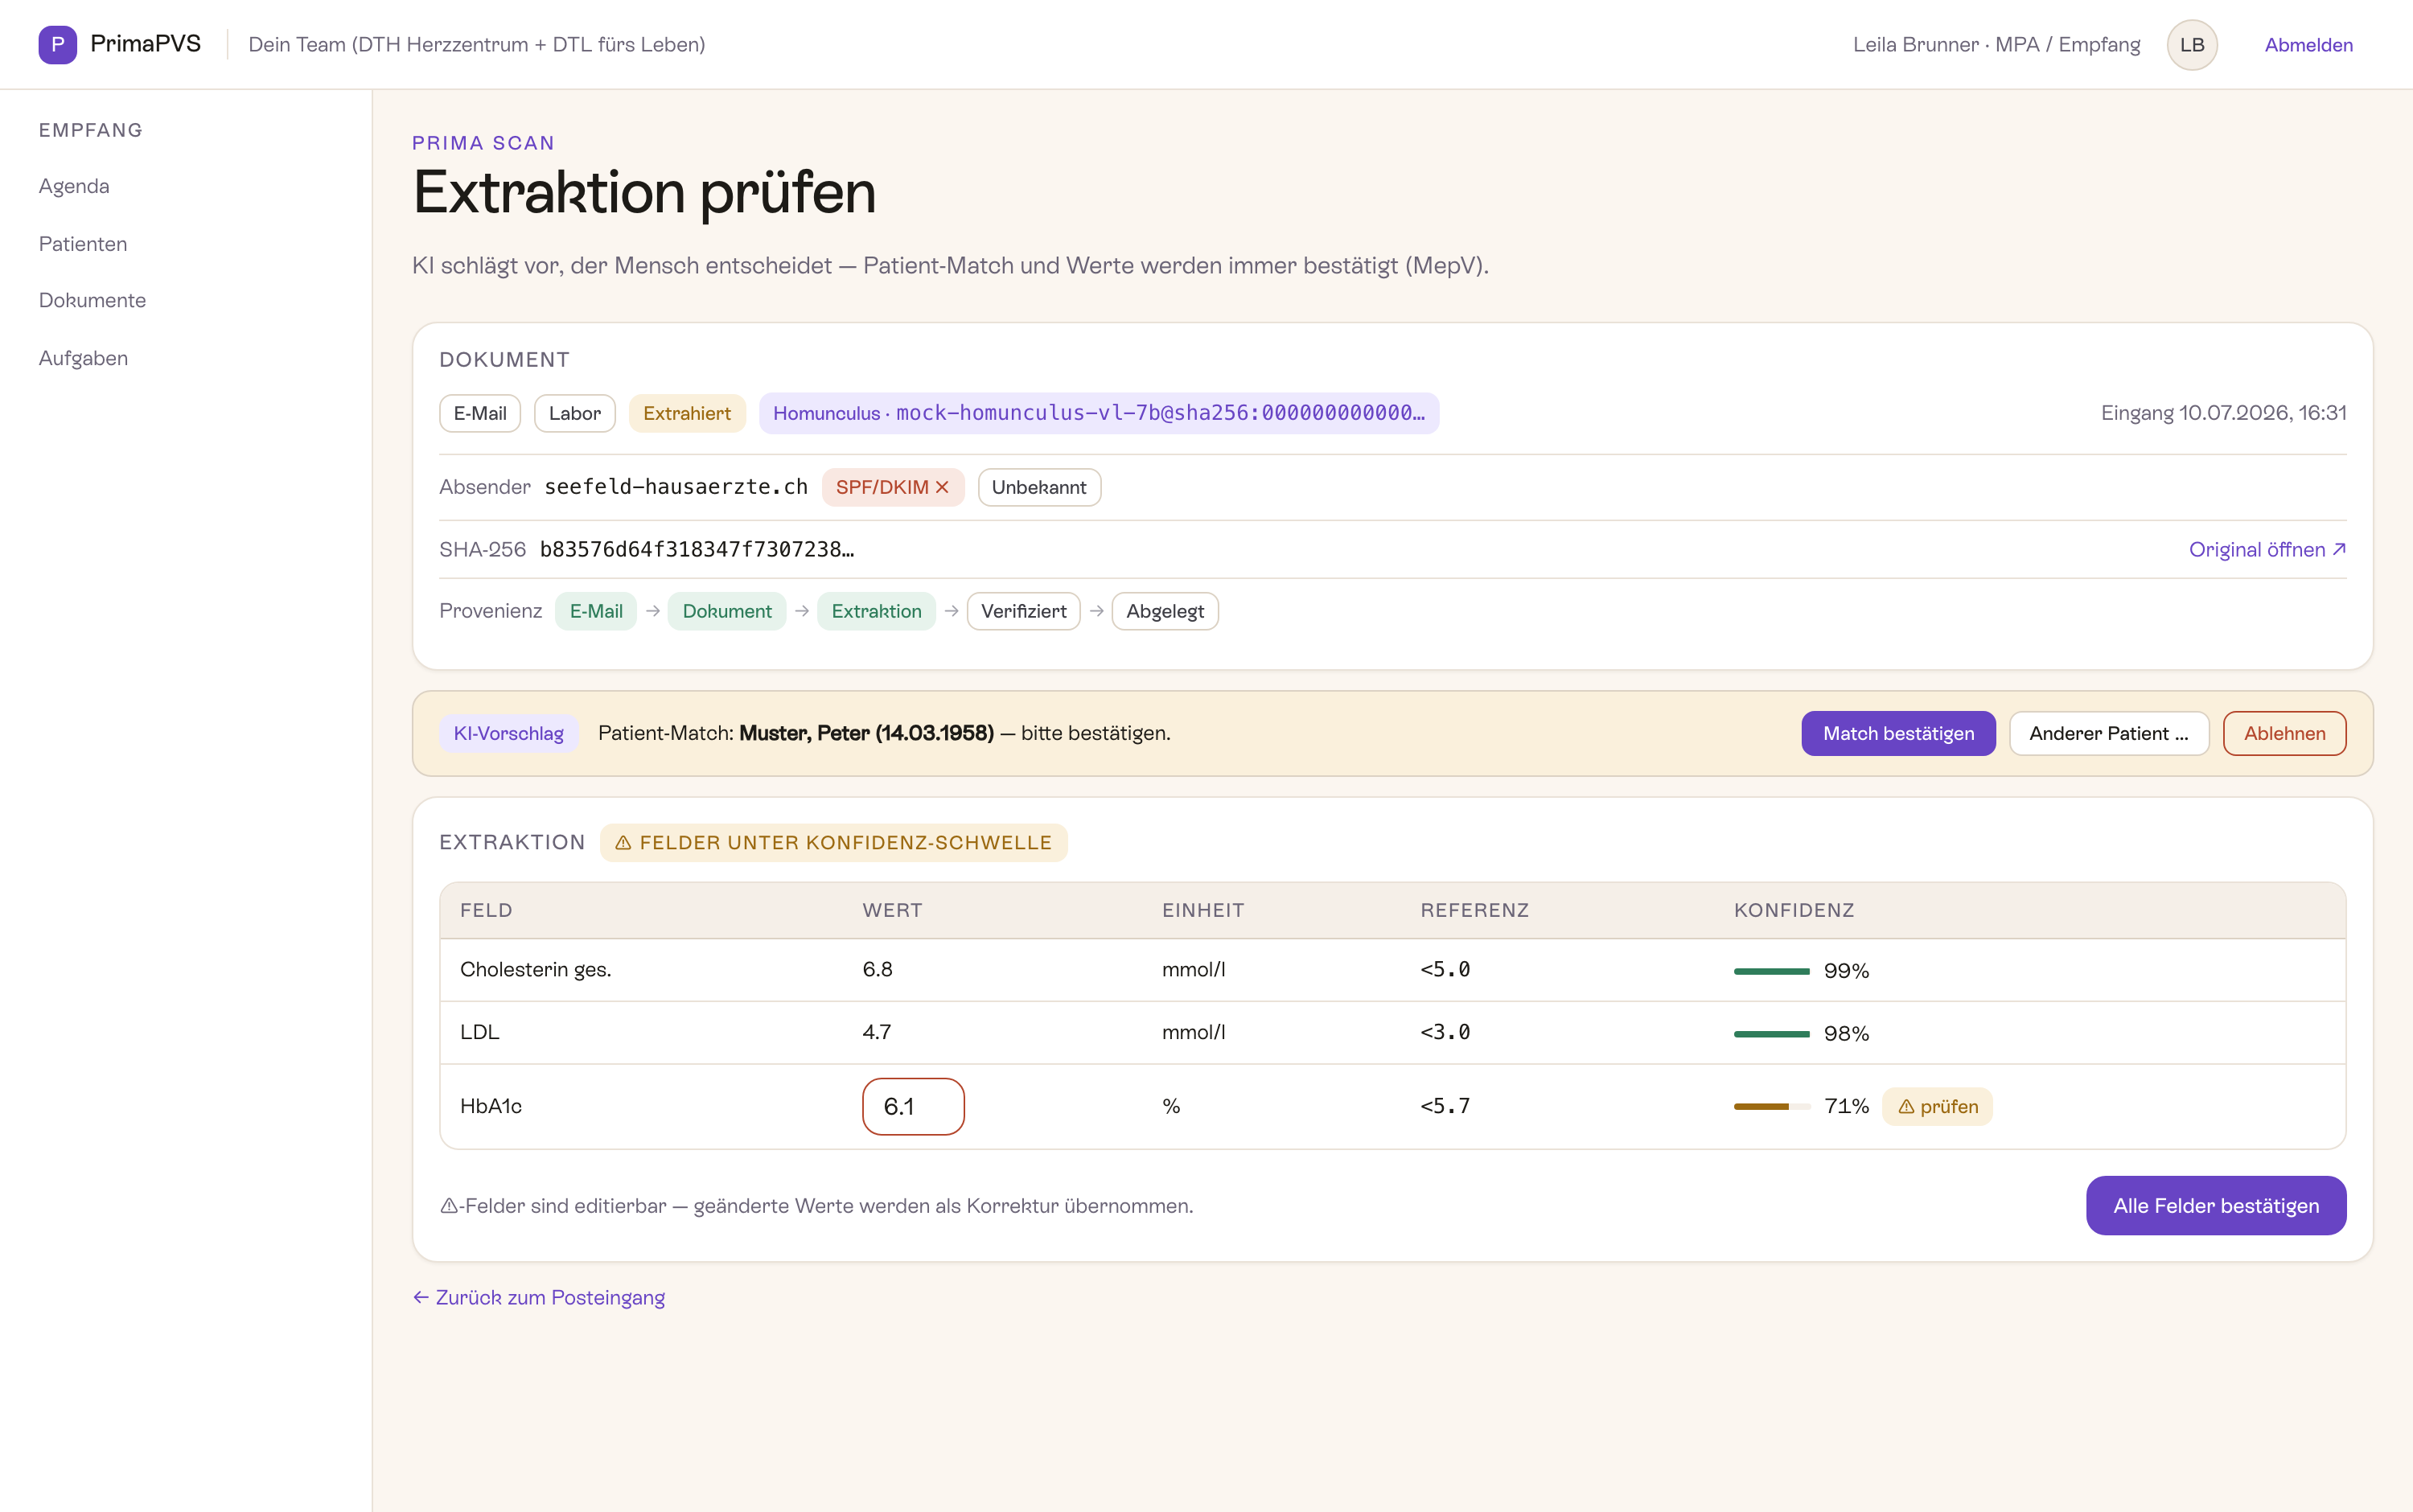Click the Extraktion provenance step
Image resolution: width=2413 pixels, height=1512 pixels.
pos(876,611)
